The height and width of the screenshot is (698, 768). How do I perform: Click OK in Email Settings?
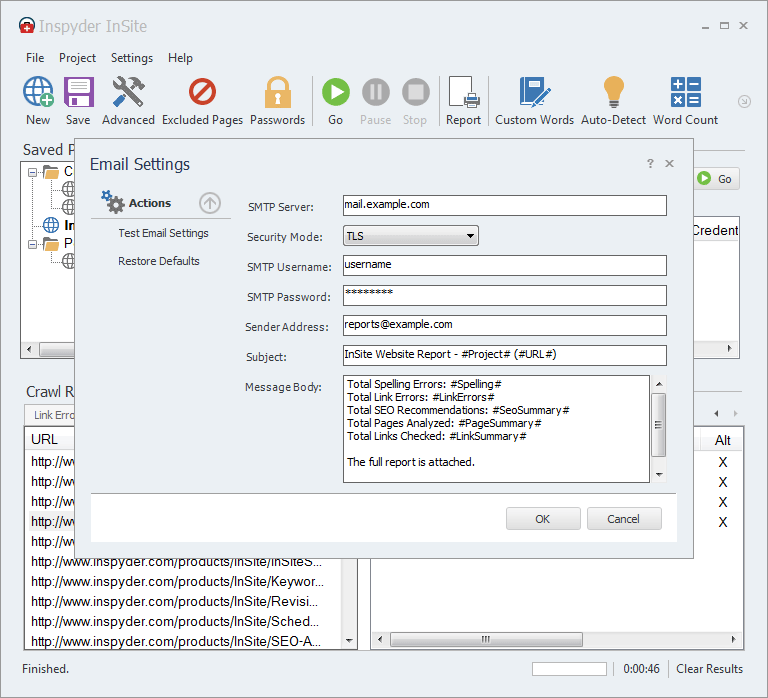[543, 519]
